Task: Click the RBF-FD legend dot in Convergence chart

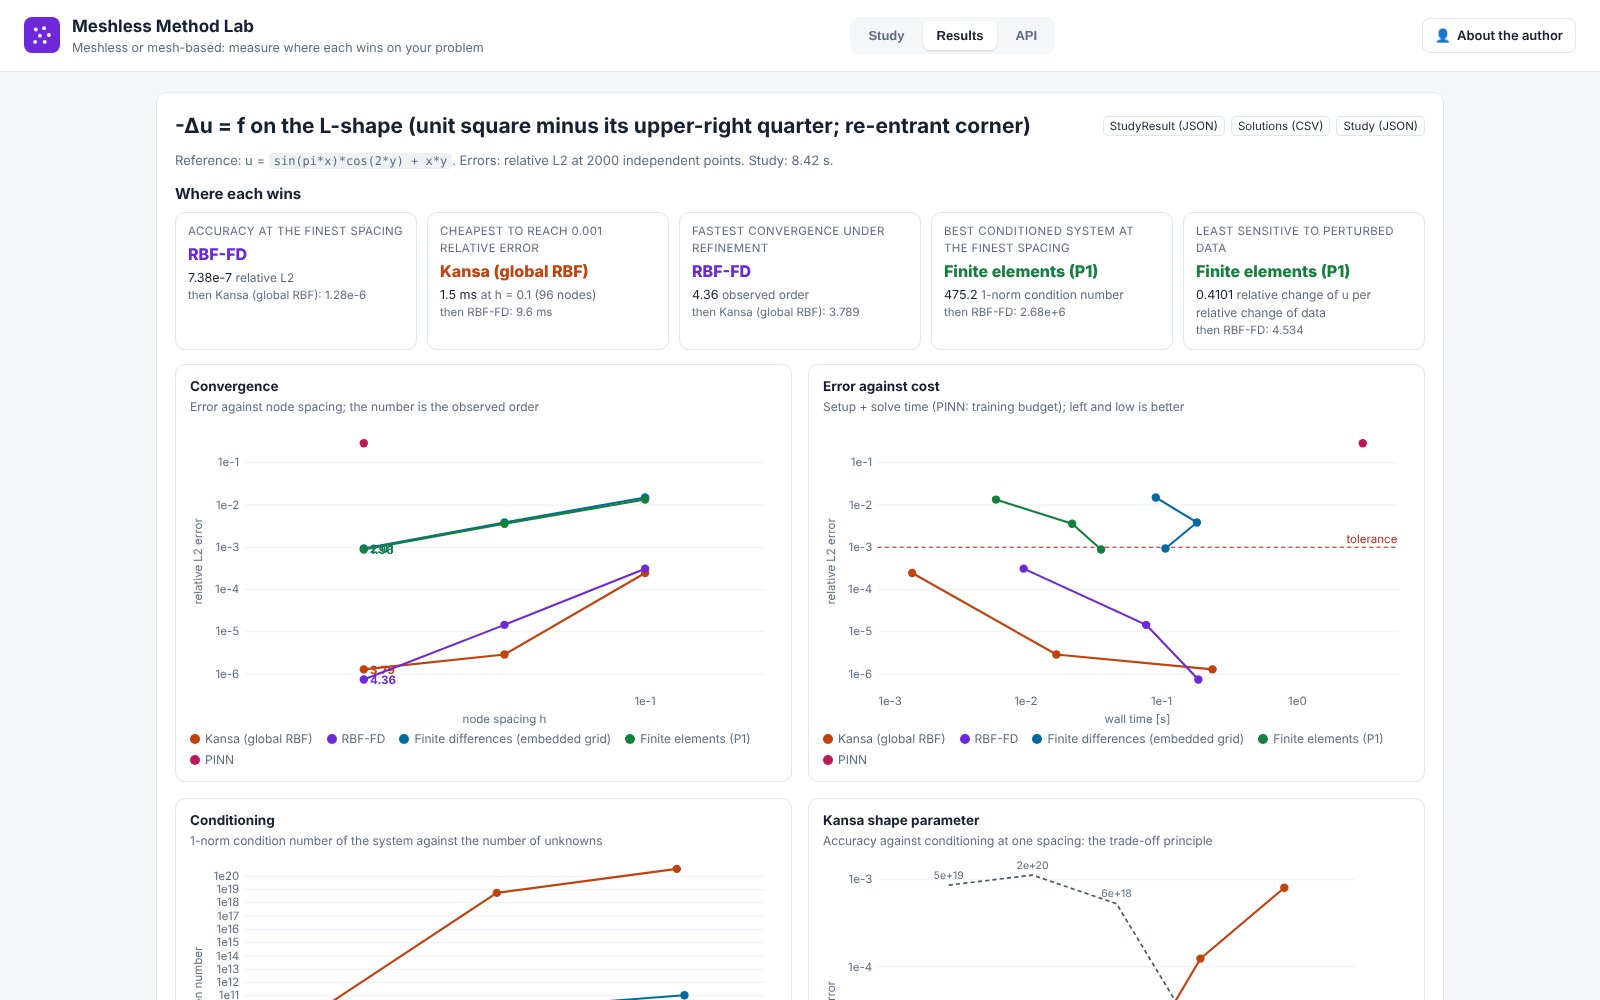Action: click(332, 739)
